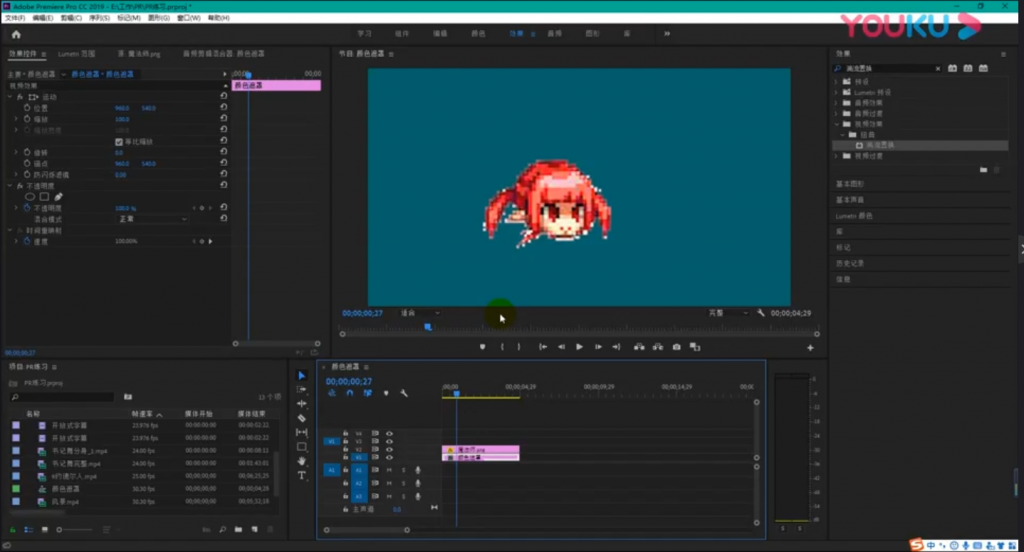The image size is (1024, 552).
Task: Select the Rectangle shape tool
Action: coord(302,447)
